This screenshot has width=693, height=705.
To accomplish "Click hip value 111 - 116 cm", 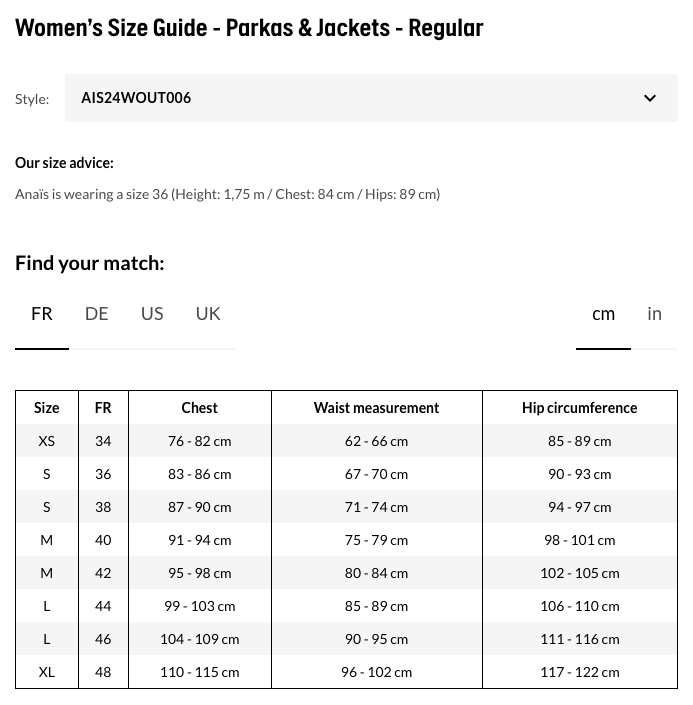I will tap(579, 639).
